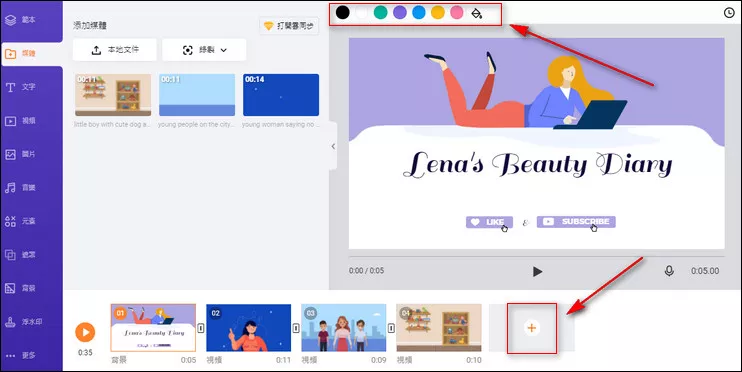Click the 0:00 / 0:05 time readout
742x372 pixels.
[x=366, y=271]
